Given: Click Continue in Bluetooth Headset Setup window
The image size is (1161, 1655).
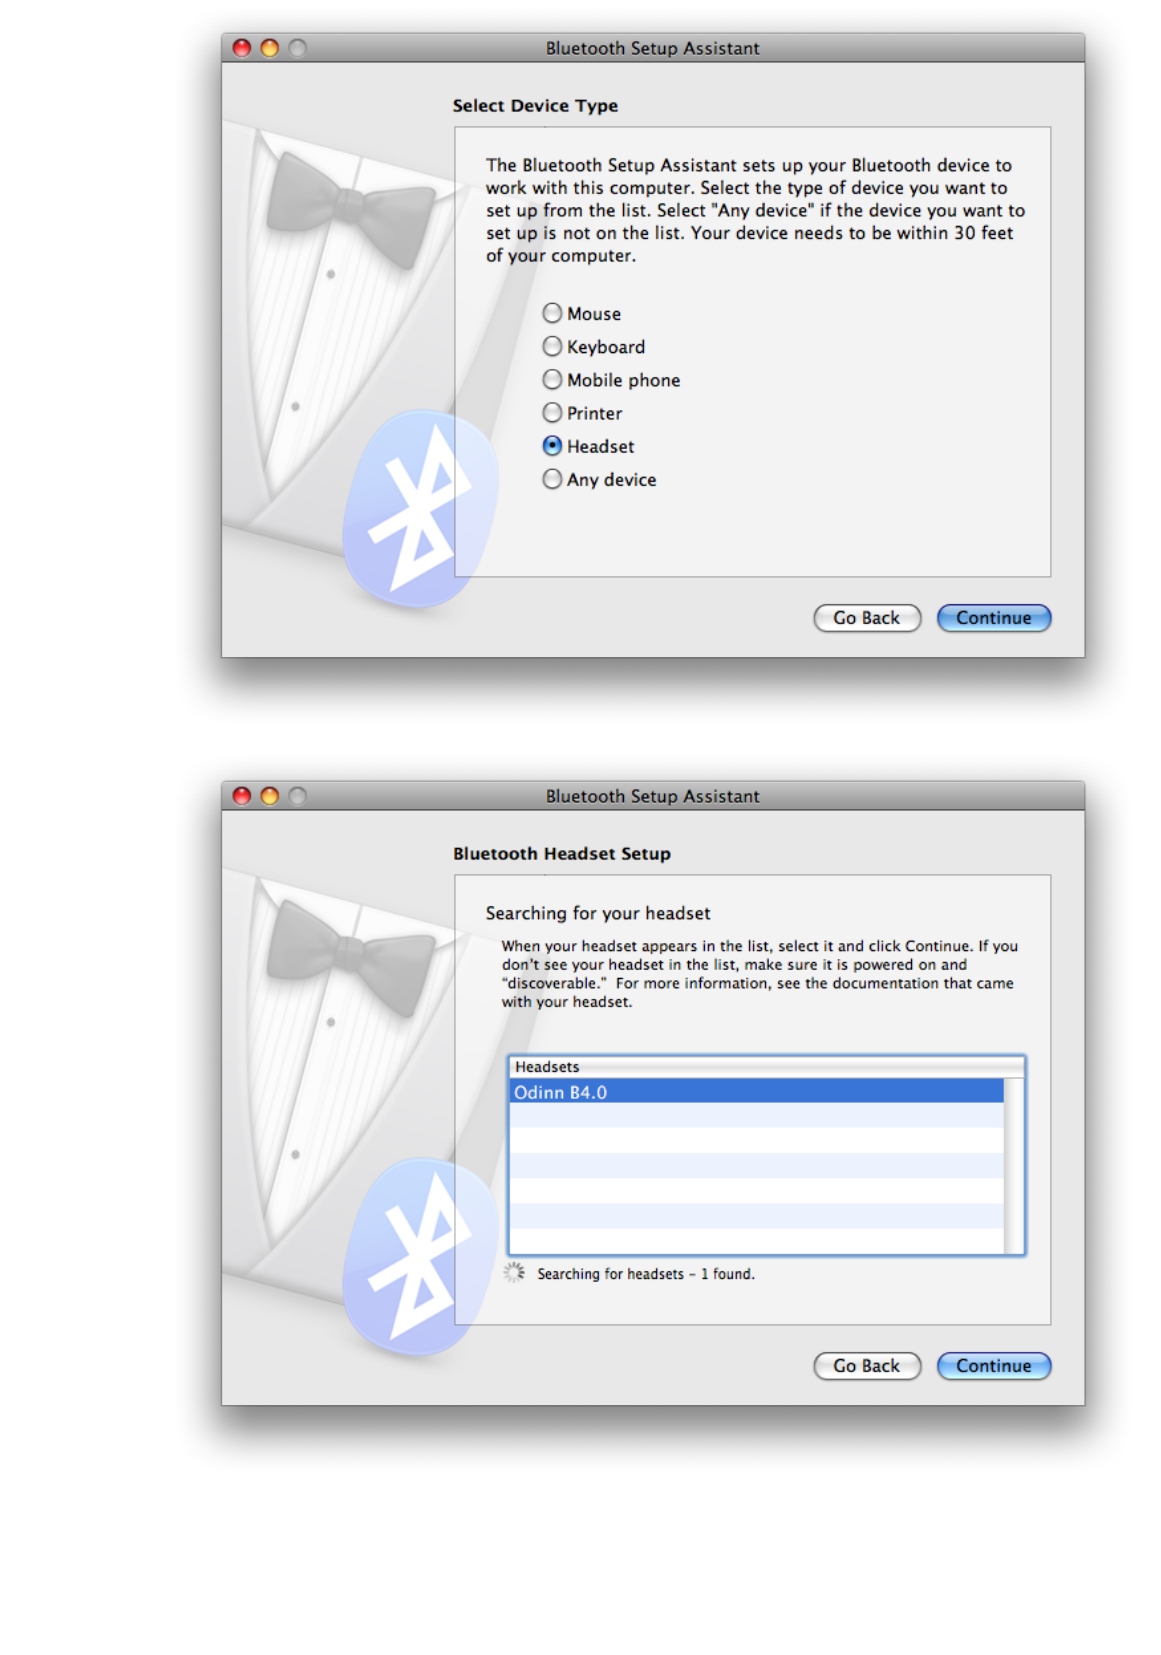Looking at the screenshot, I should pos(993,1366).
